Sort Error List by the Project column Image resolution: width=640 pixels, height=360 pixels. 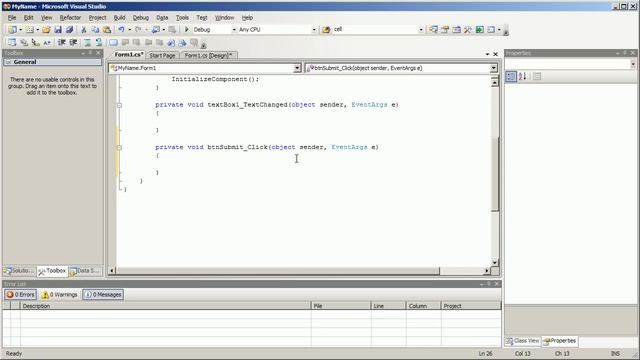pos(471,306)
